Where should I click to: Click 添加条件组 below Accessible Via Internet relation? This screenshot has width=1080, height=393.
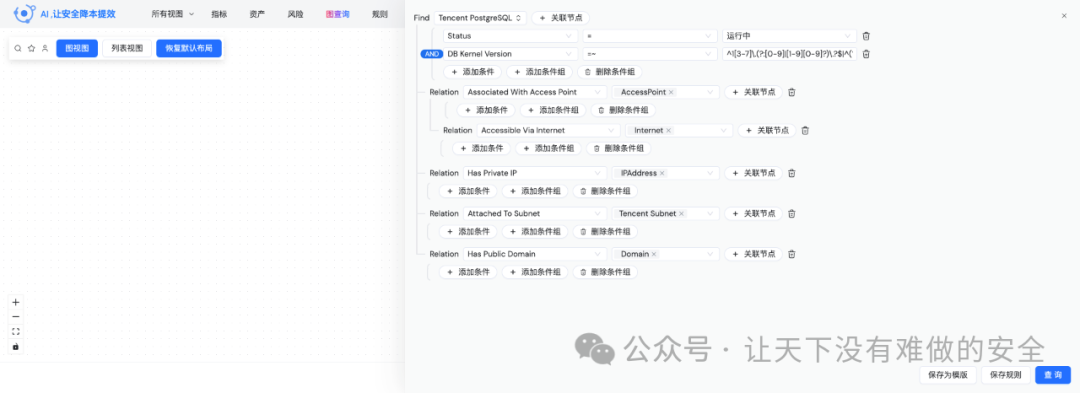pos(548,148)
